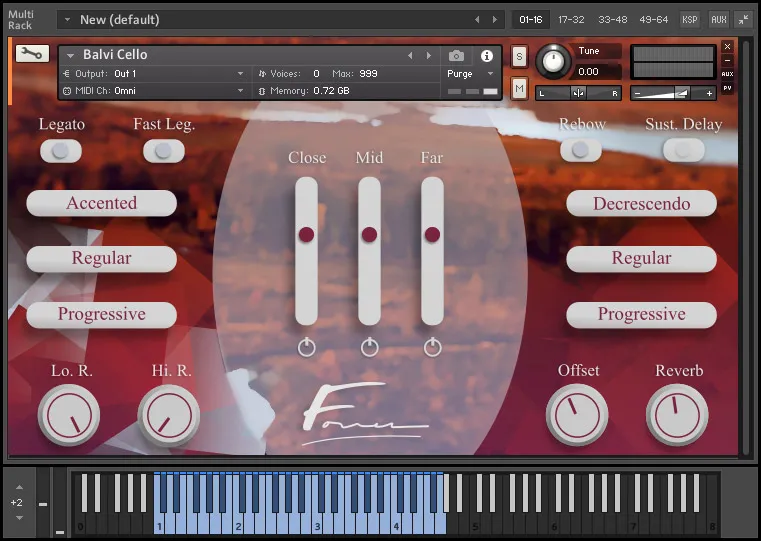Screen dimensions: 761x541
Task: Select the left Regular button under Accented
Action: point(101,259)
